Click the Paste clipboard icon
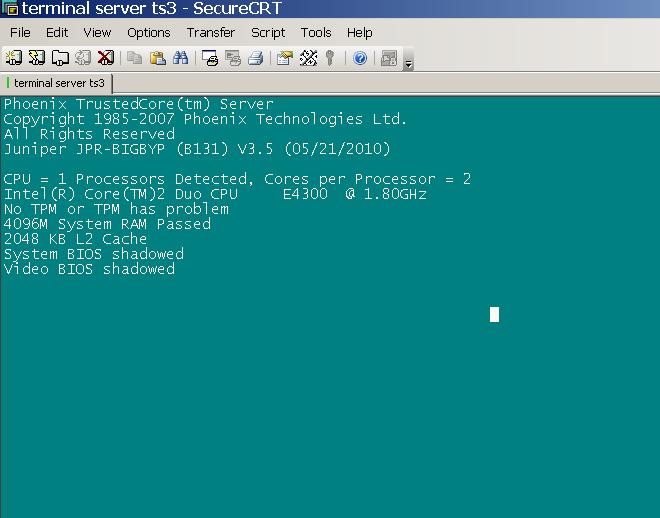 157,58
